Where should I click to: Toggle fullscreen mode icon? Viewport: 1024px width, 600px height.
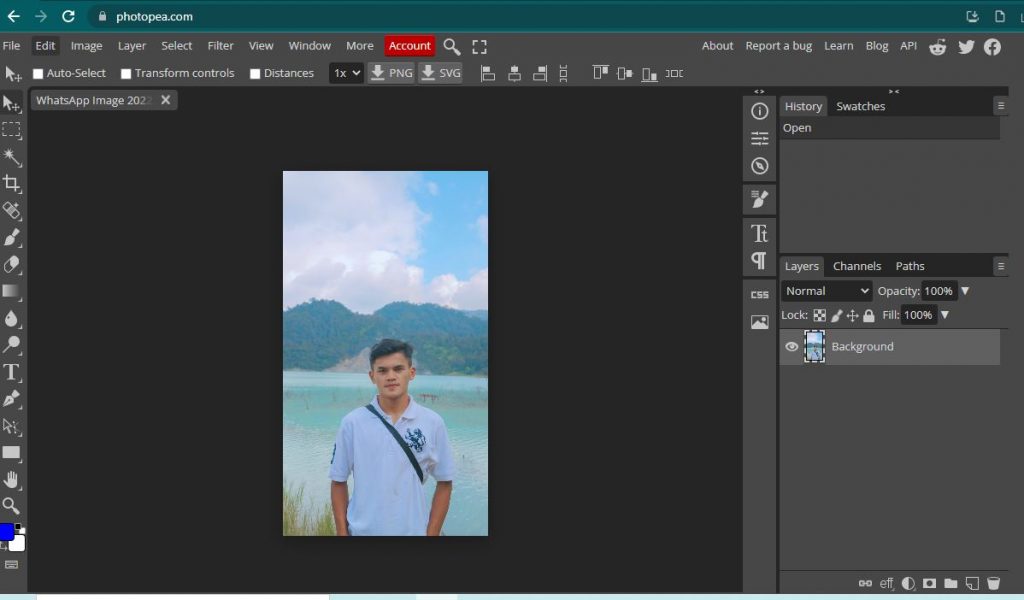[x=479, y=46]
